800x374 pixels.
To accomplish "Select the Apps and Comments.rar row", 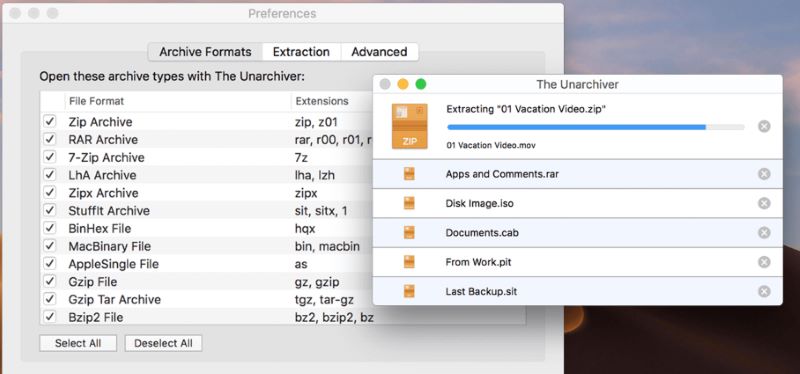I will tap(578, 174).
